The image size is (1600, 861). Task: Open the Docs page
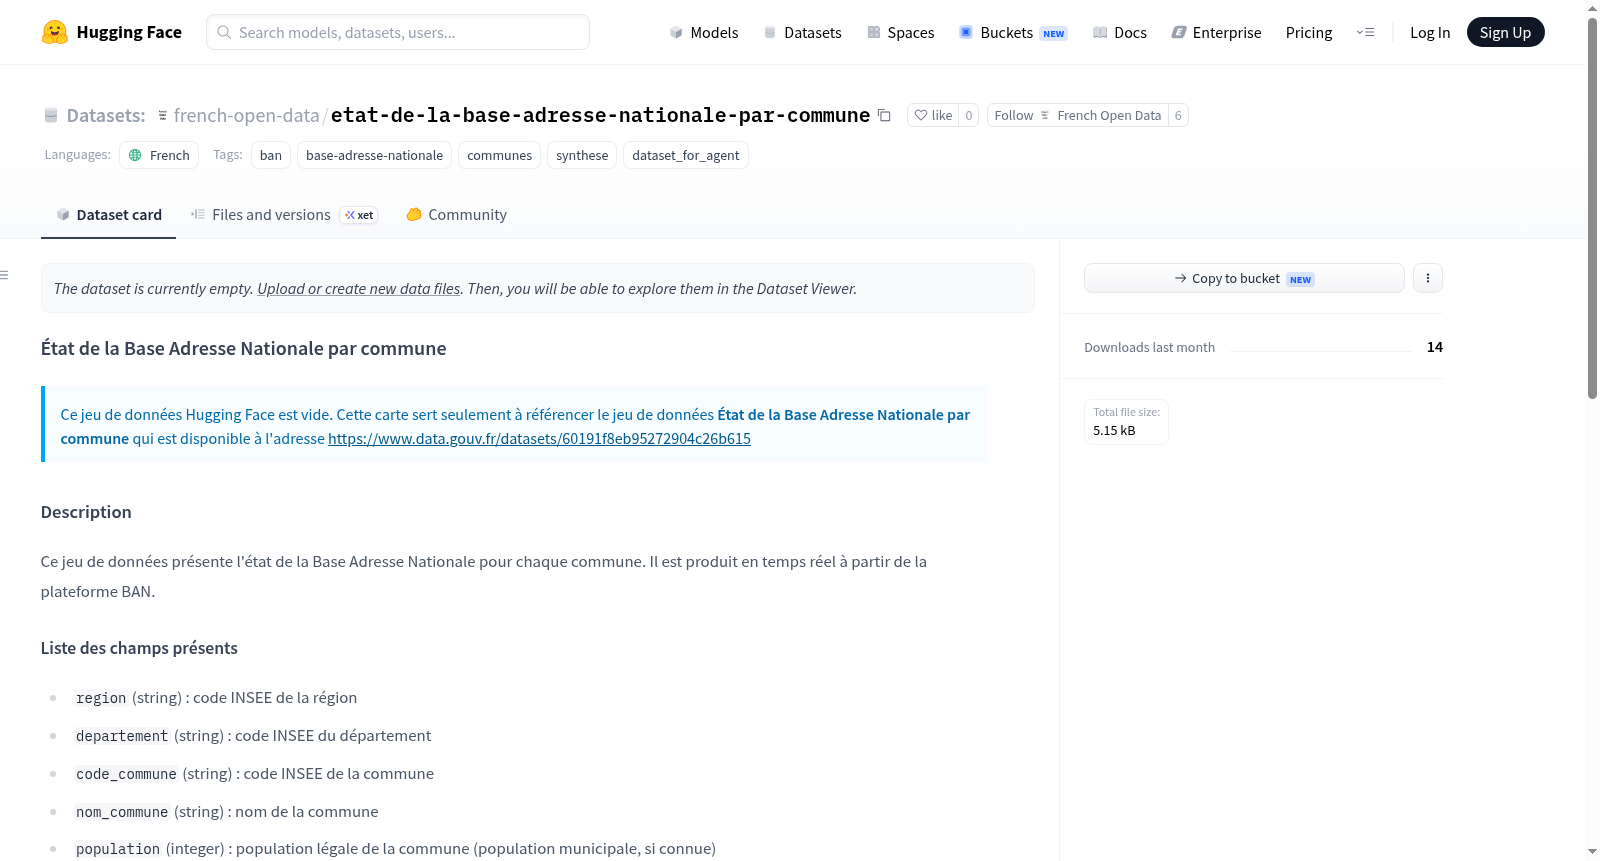click(x=1120, y=32)
